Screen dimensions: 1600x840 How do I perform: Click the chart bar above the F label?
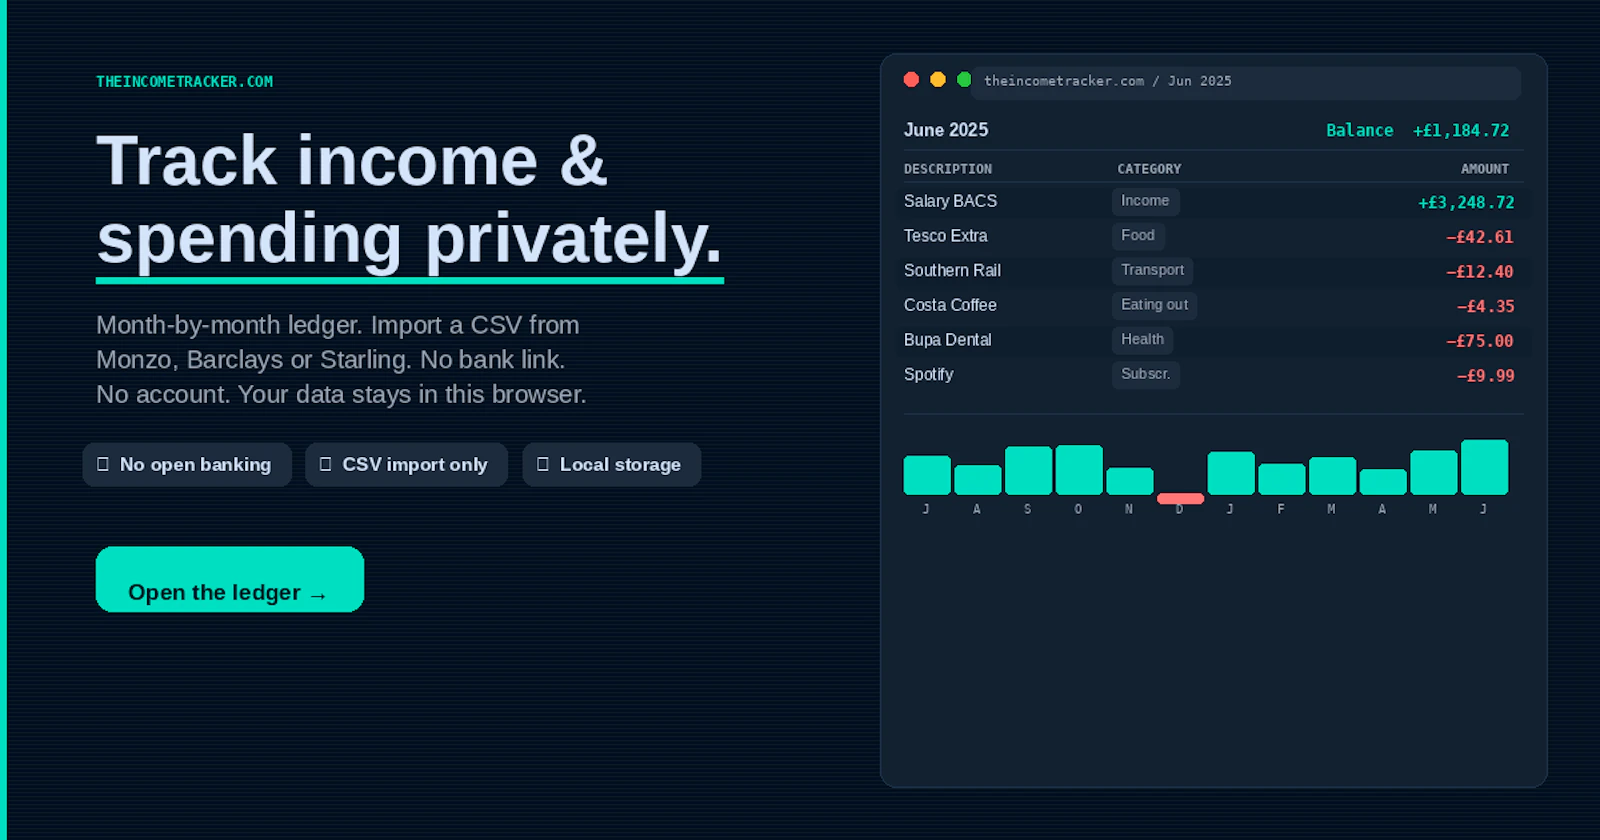1282,479
